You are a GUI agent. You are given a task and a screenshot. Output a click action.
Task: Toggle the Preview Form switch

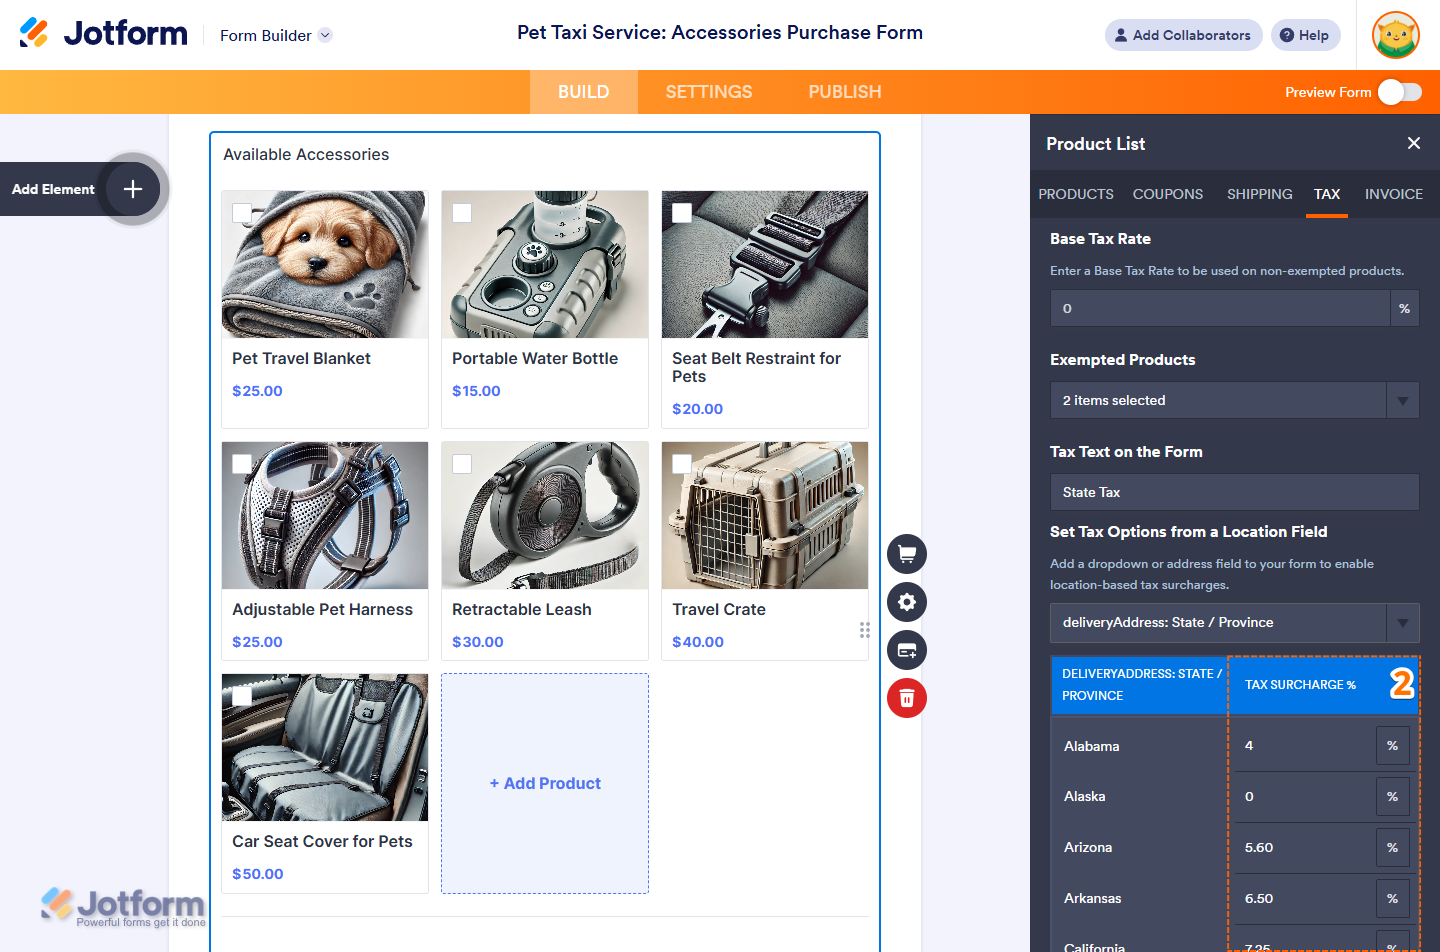1399,92
